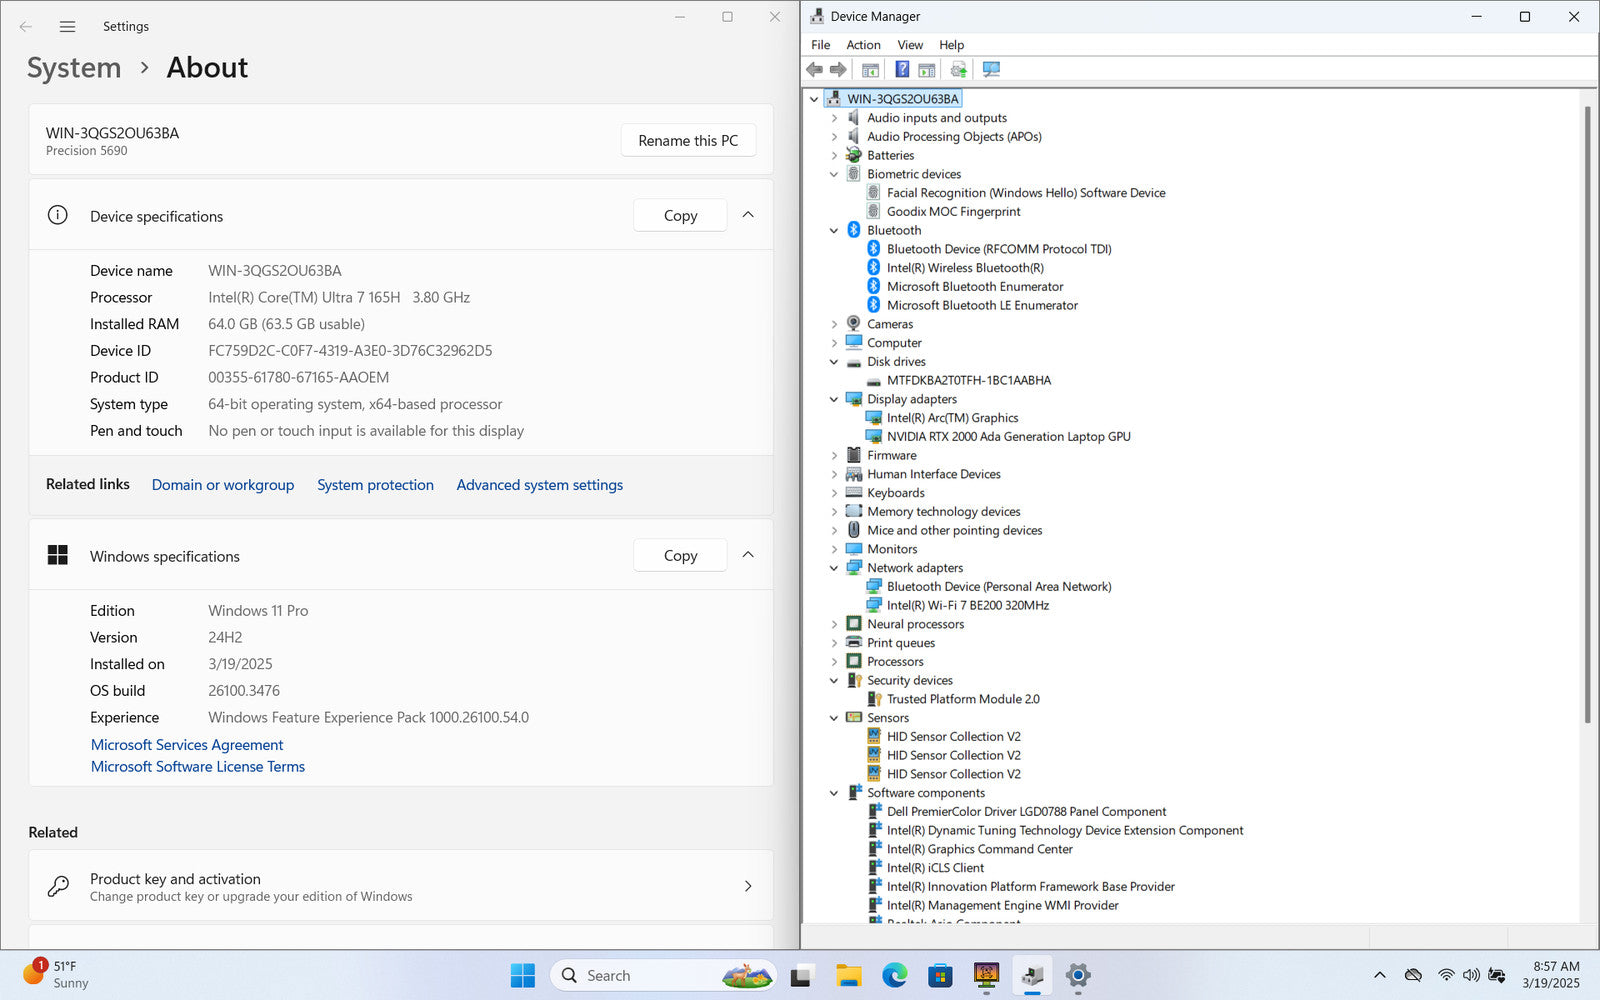Open the System protection link

(x=375, y=485)
